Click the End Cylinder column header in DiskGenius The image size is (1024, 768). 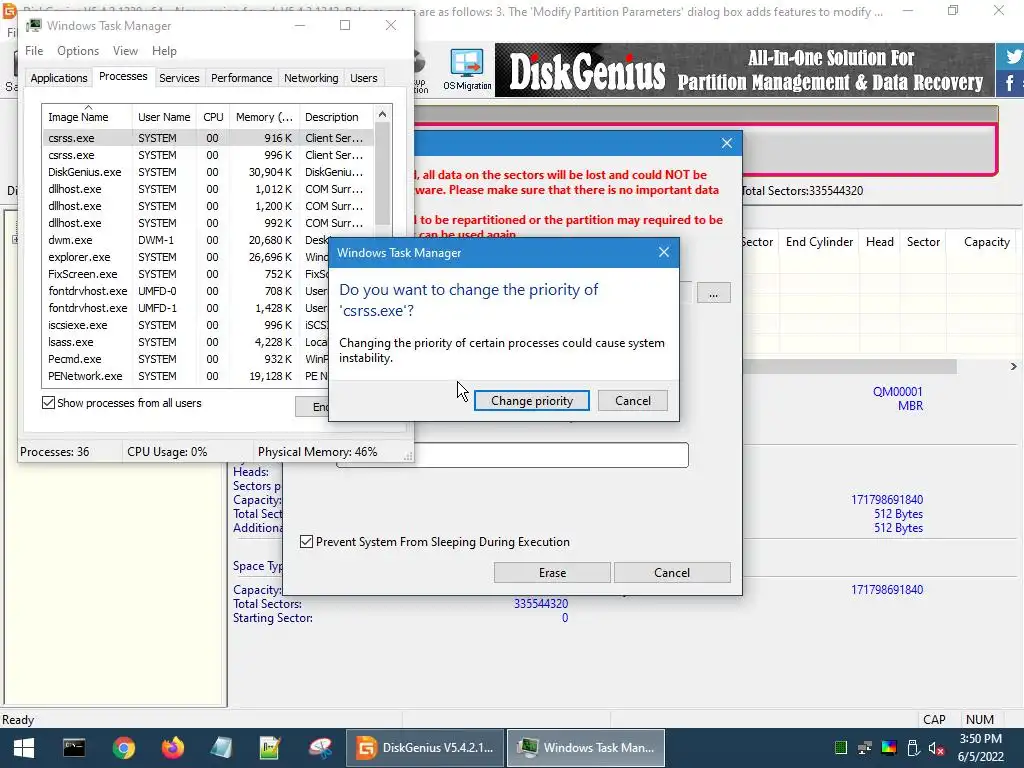pos(819,242)
